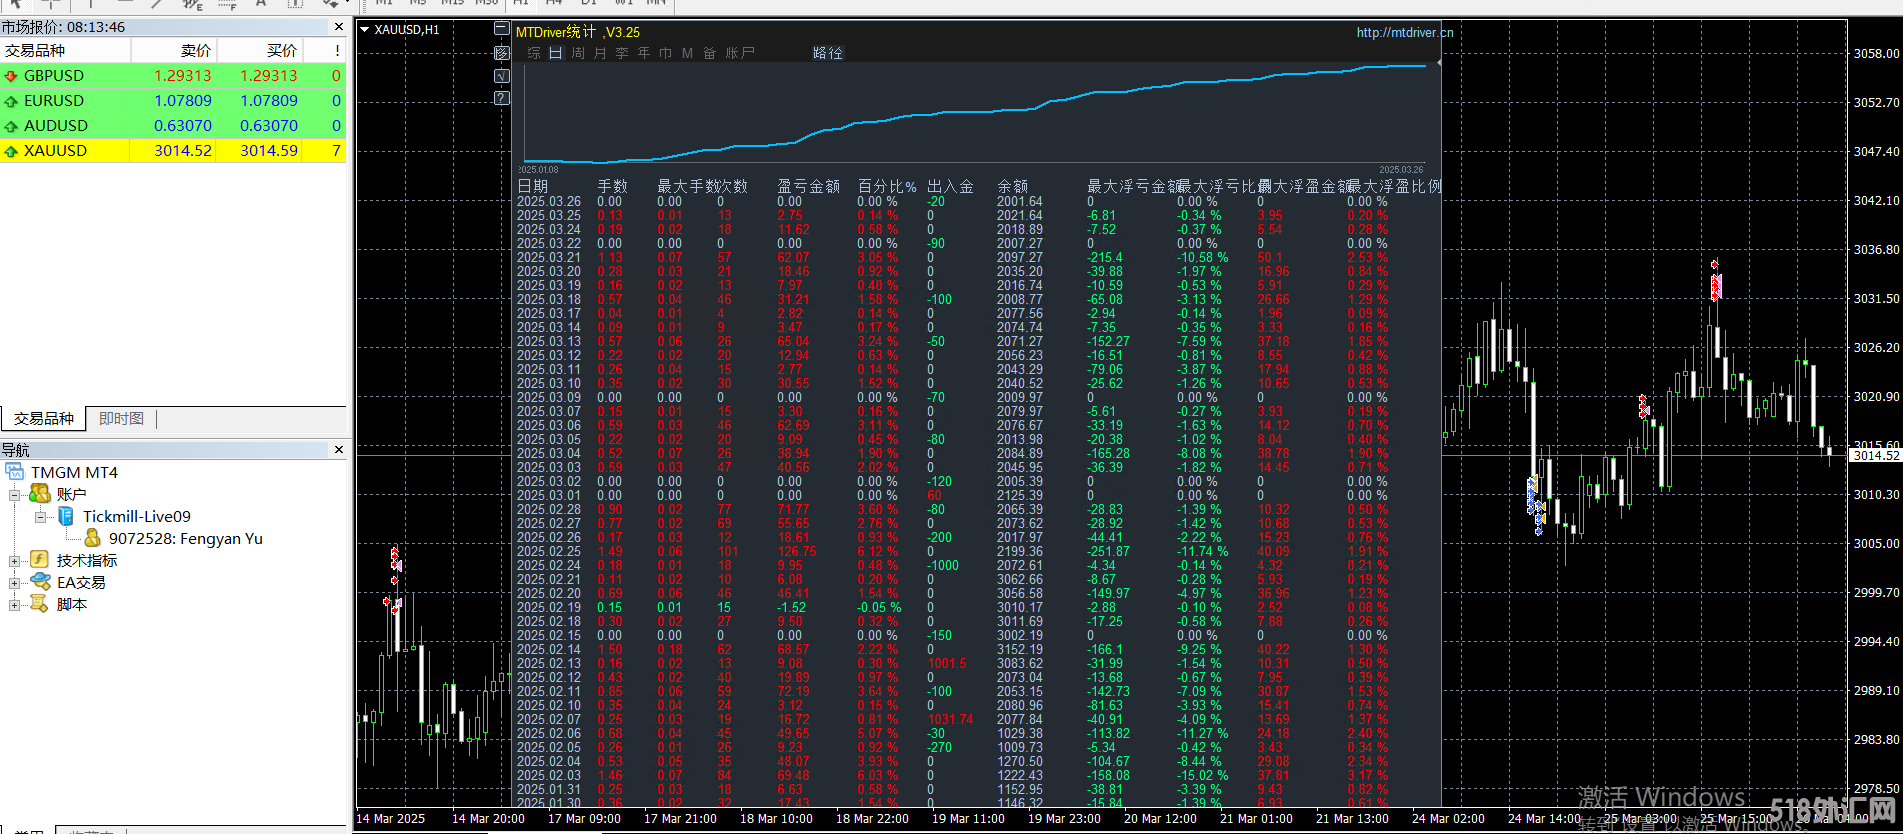Click the up-arrow icon beside XAUUSD
The image size is (1903, 834).
11,151
